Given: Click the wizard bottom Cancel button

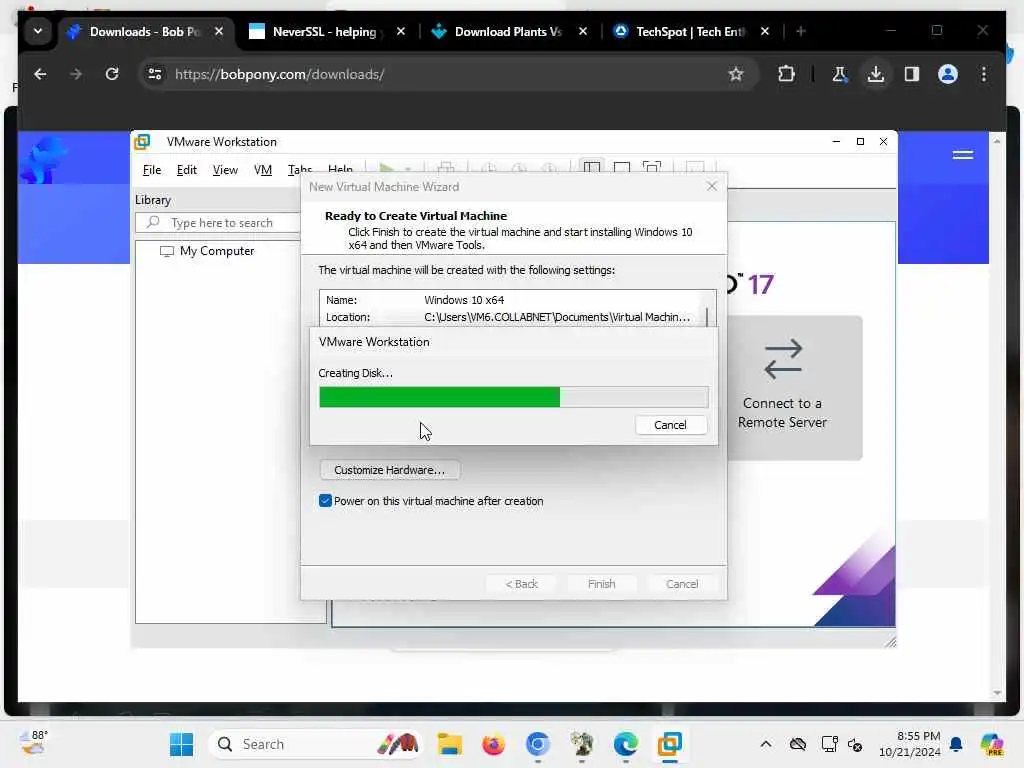Looking at the screenshot, I should [682, 584].
